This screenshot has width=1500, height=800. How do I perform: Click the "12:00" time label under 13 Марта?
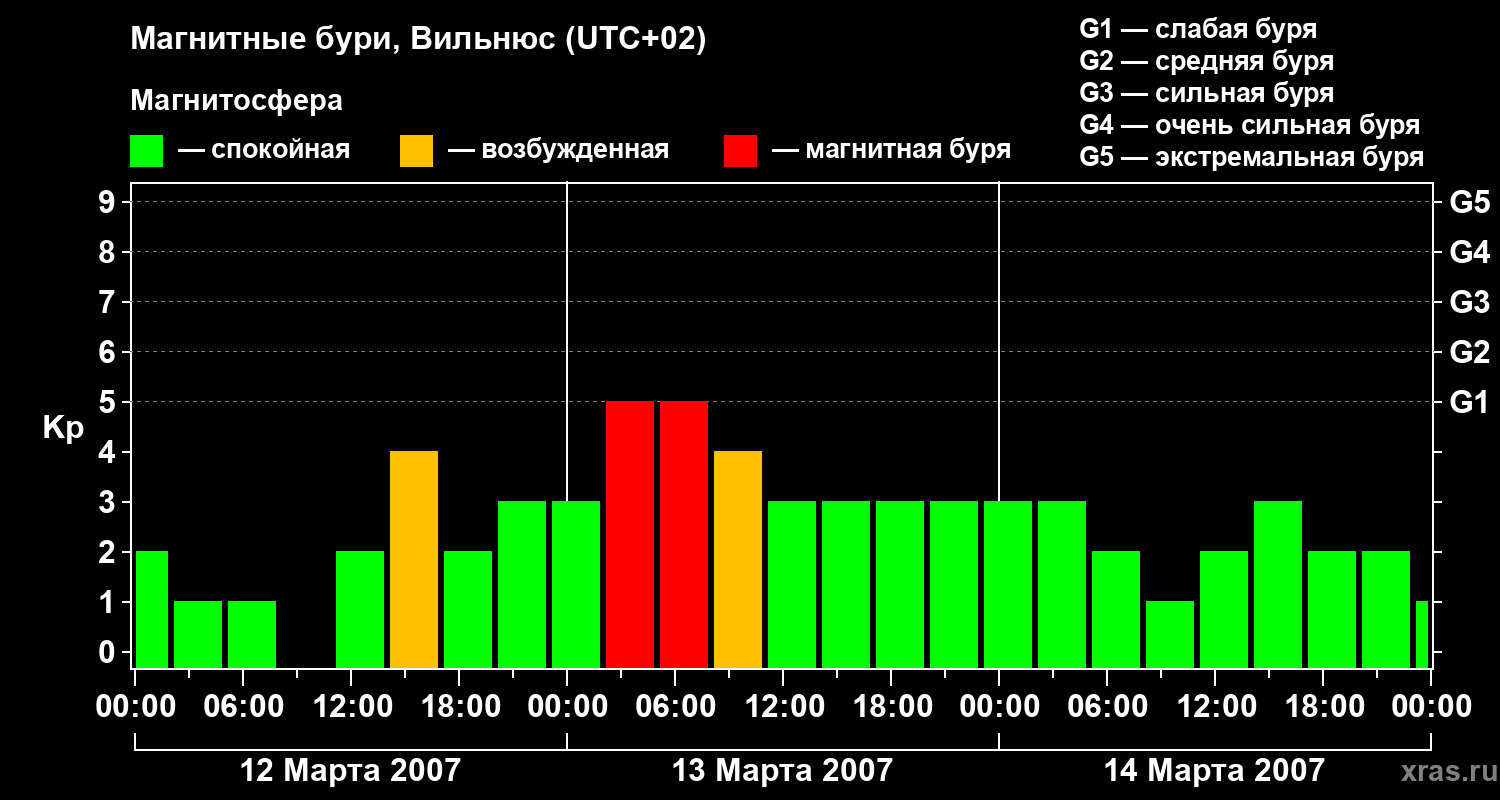click(783, 706)
